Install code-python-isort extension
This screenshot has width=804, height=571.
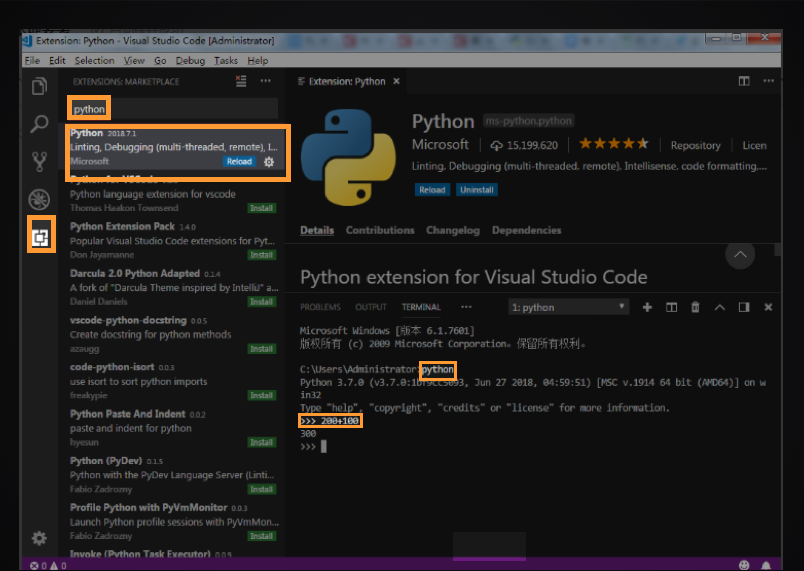[x=262, y=396]
